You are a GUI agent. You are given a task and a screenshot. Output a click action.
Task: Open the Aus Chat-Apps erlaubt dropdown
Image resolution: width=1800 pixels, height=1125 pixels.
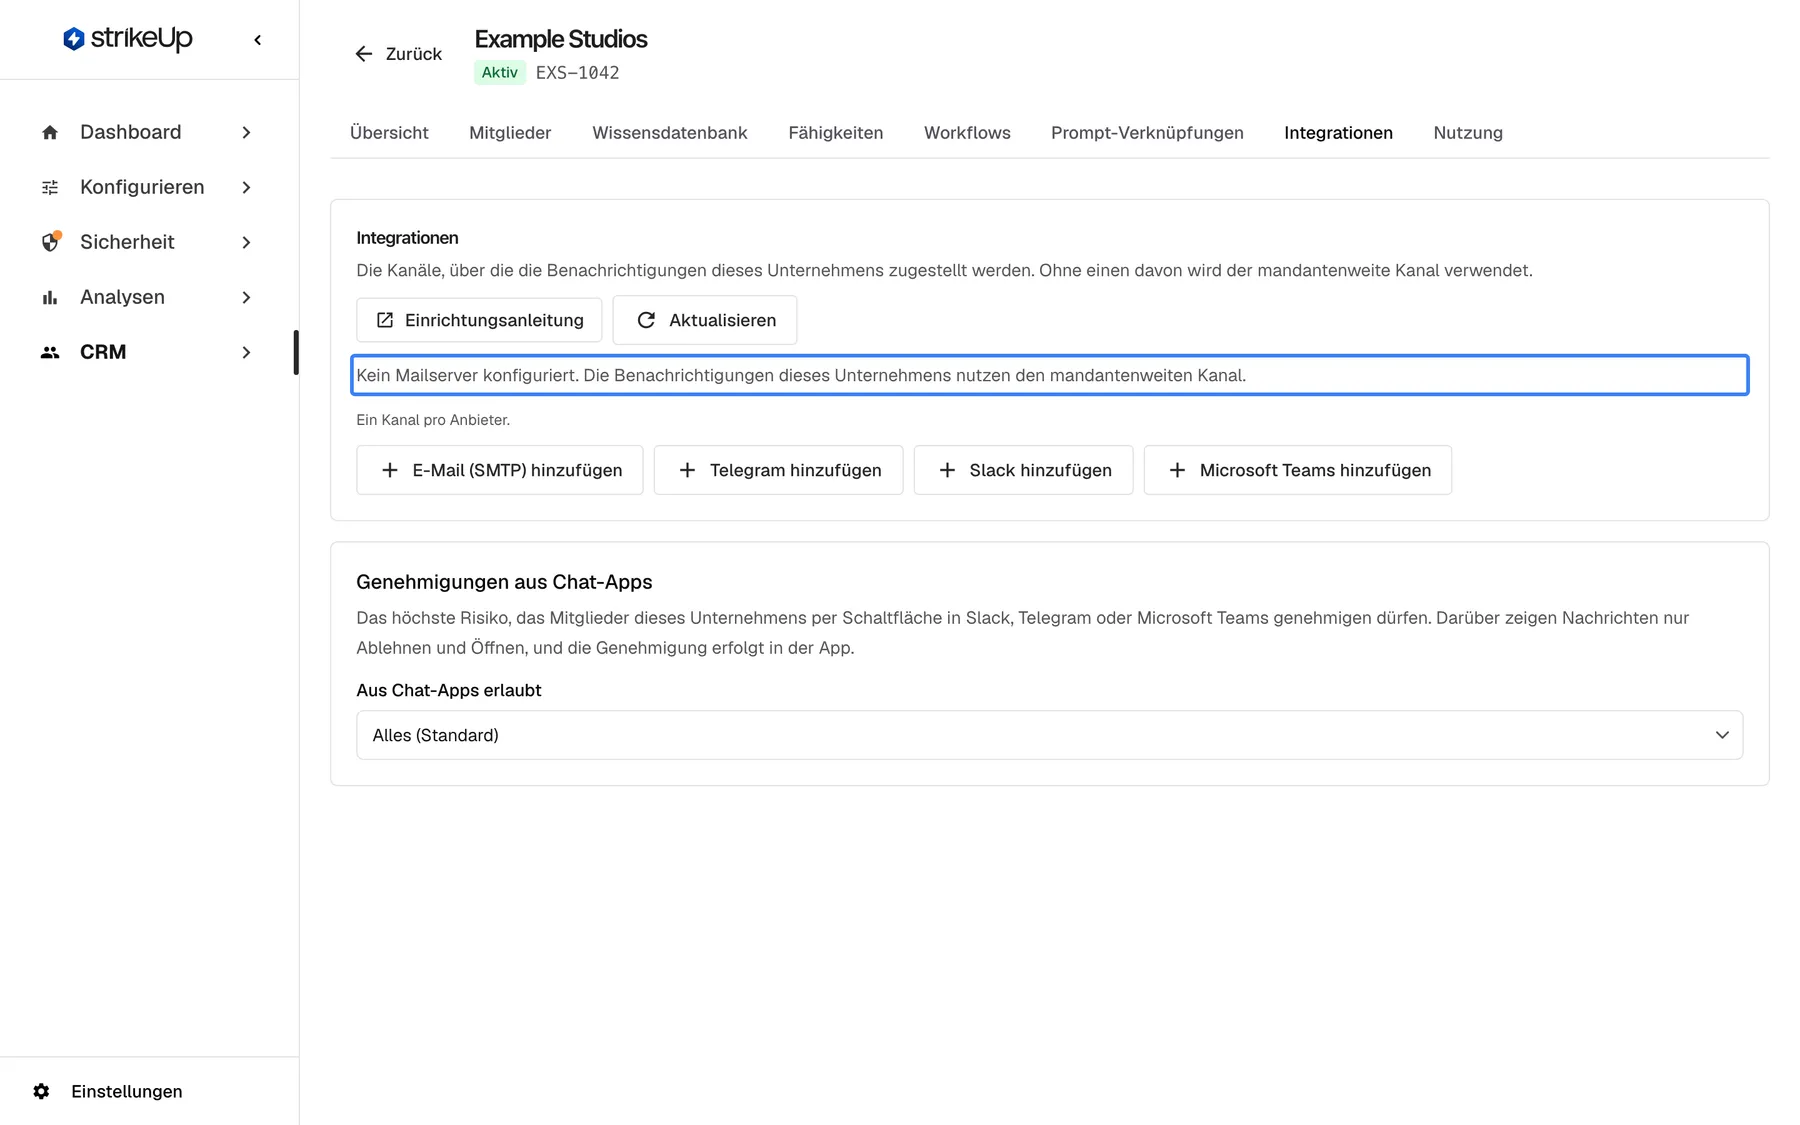1049,735
